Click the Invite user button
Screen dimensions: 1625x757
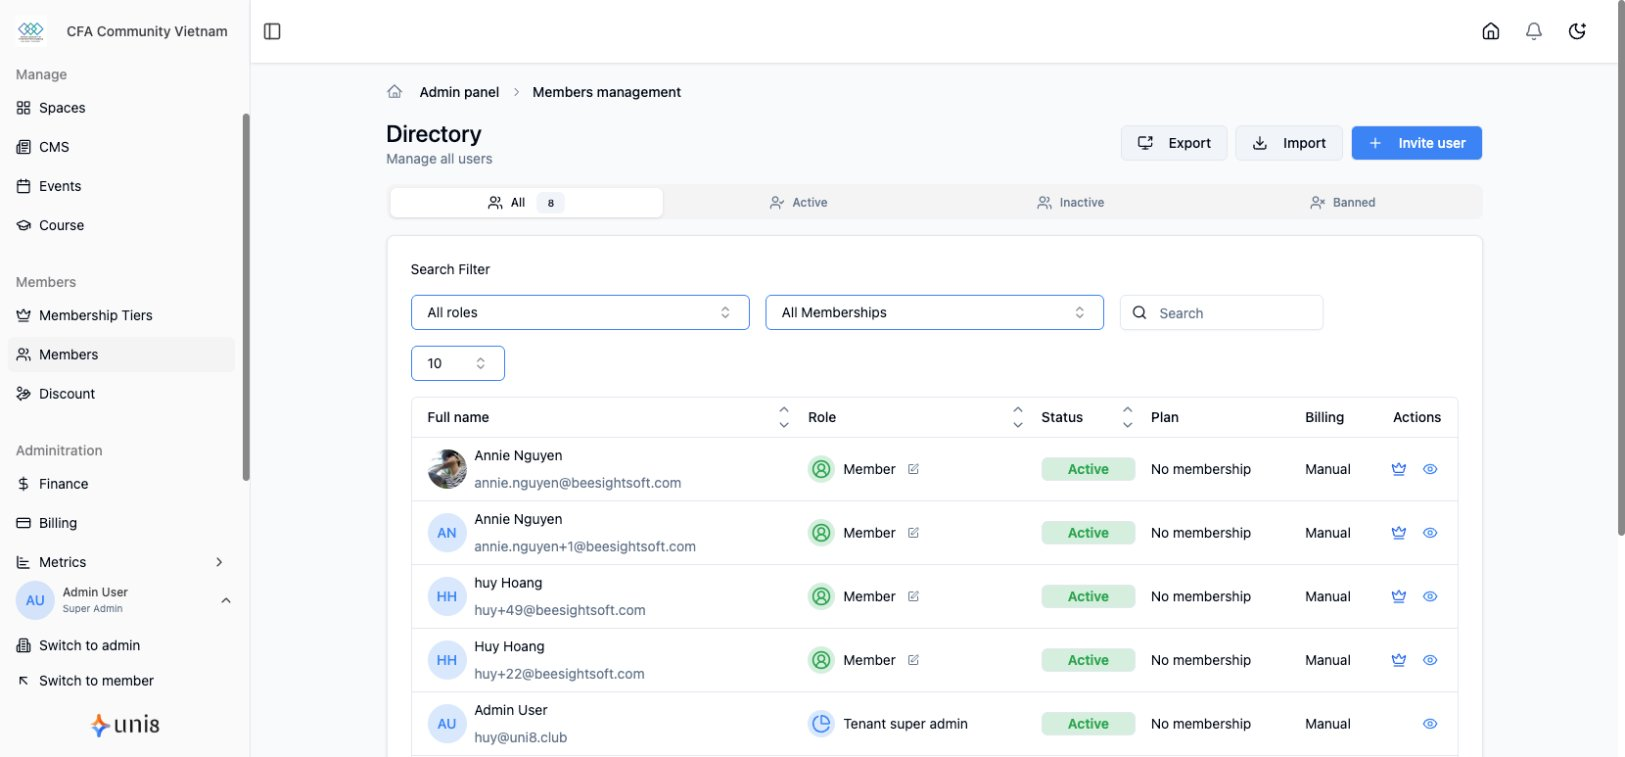coord(1416,143)
